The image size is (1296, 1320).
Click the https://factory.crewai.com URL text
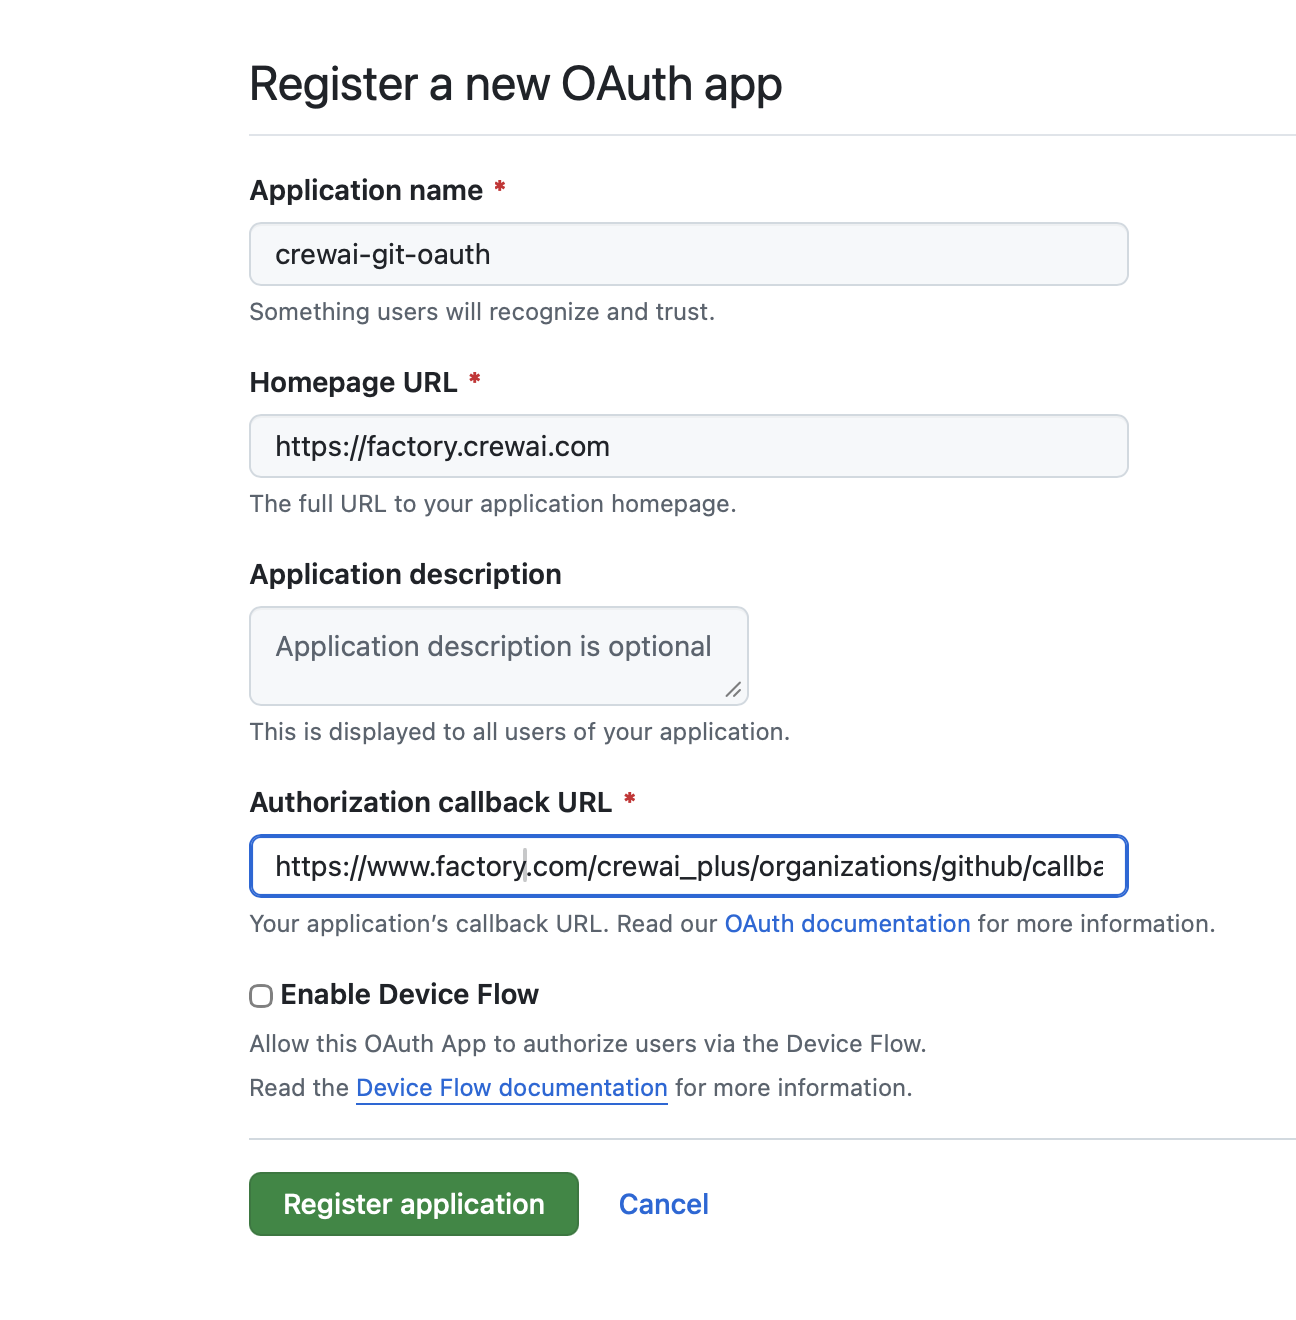pyautogui.click(x=442, y=446)
